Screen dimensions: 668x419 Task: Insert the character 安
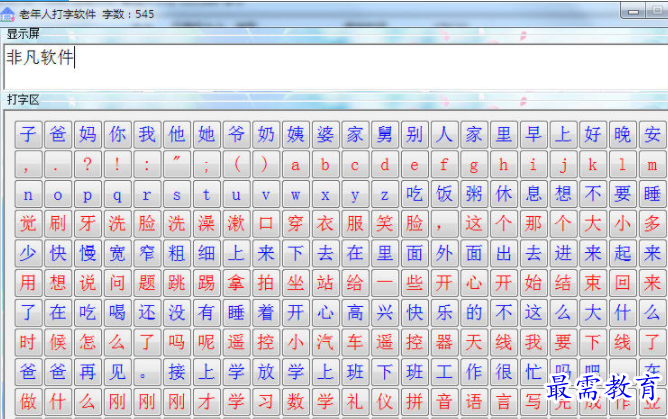653,135
